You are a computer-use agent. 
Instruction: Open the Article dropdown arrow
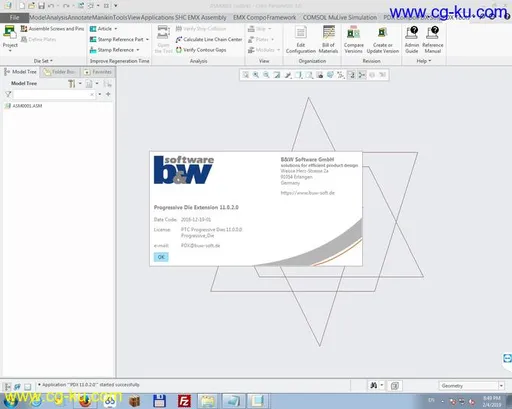(x=116, y=29)
